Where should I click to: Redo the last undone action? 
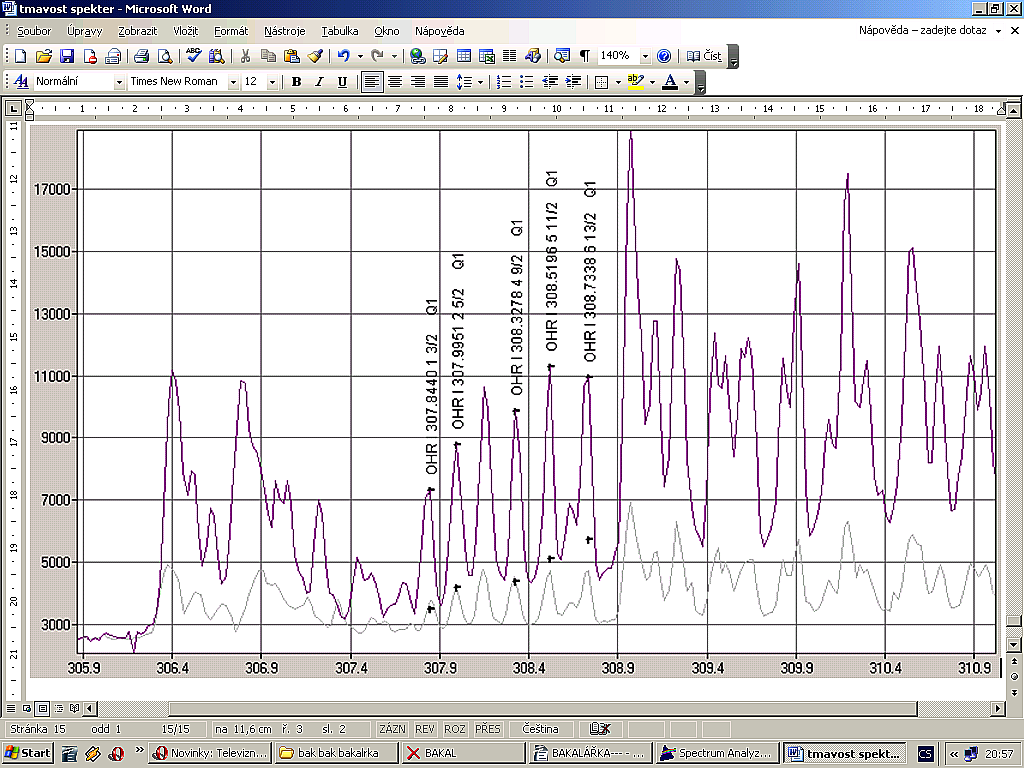377,56
